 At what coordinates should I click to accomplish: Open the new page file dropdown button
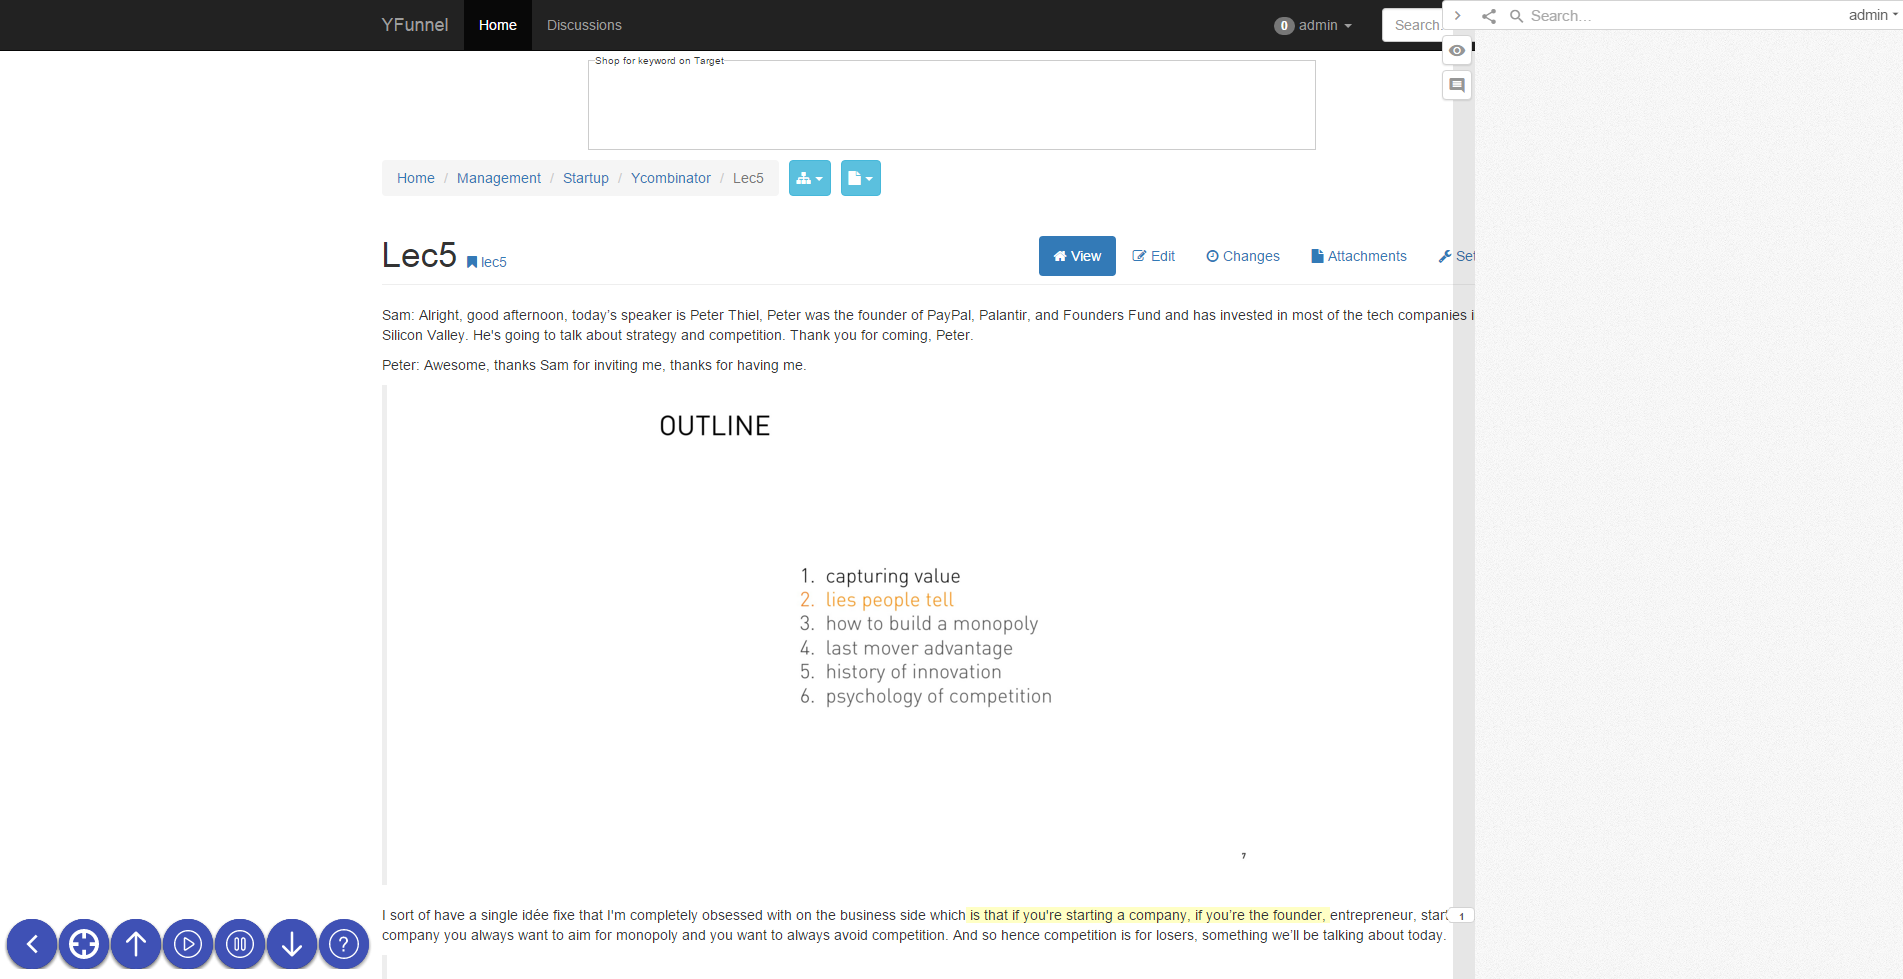(x=861, y=178)
